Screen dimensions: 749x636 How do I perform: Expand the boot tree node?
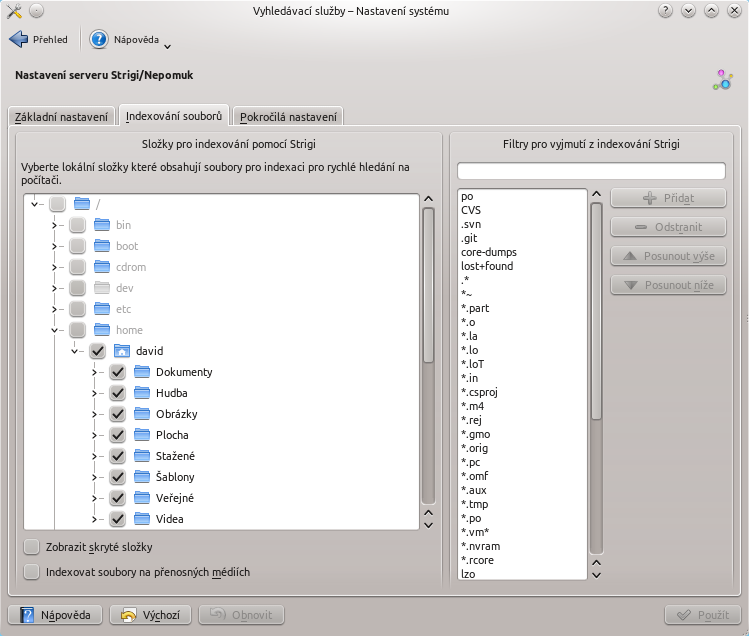coord(54,246)
